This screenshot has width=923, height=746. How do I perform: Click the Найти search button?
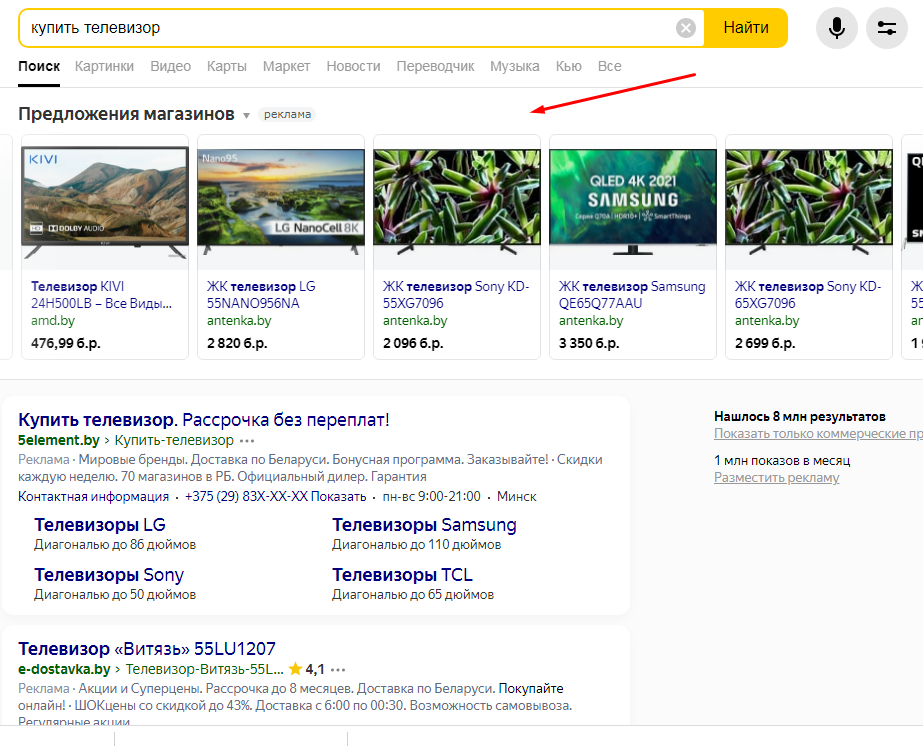745,28
